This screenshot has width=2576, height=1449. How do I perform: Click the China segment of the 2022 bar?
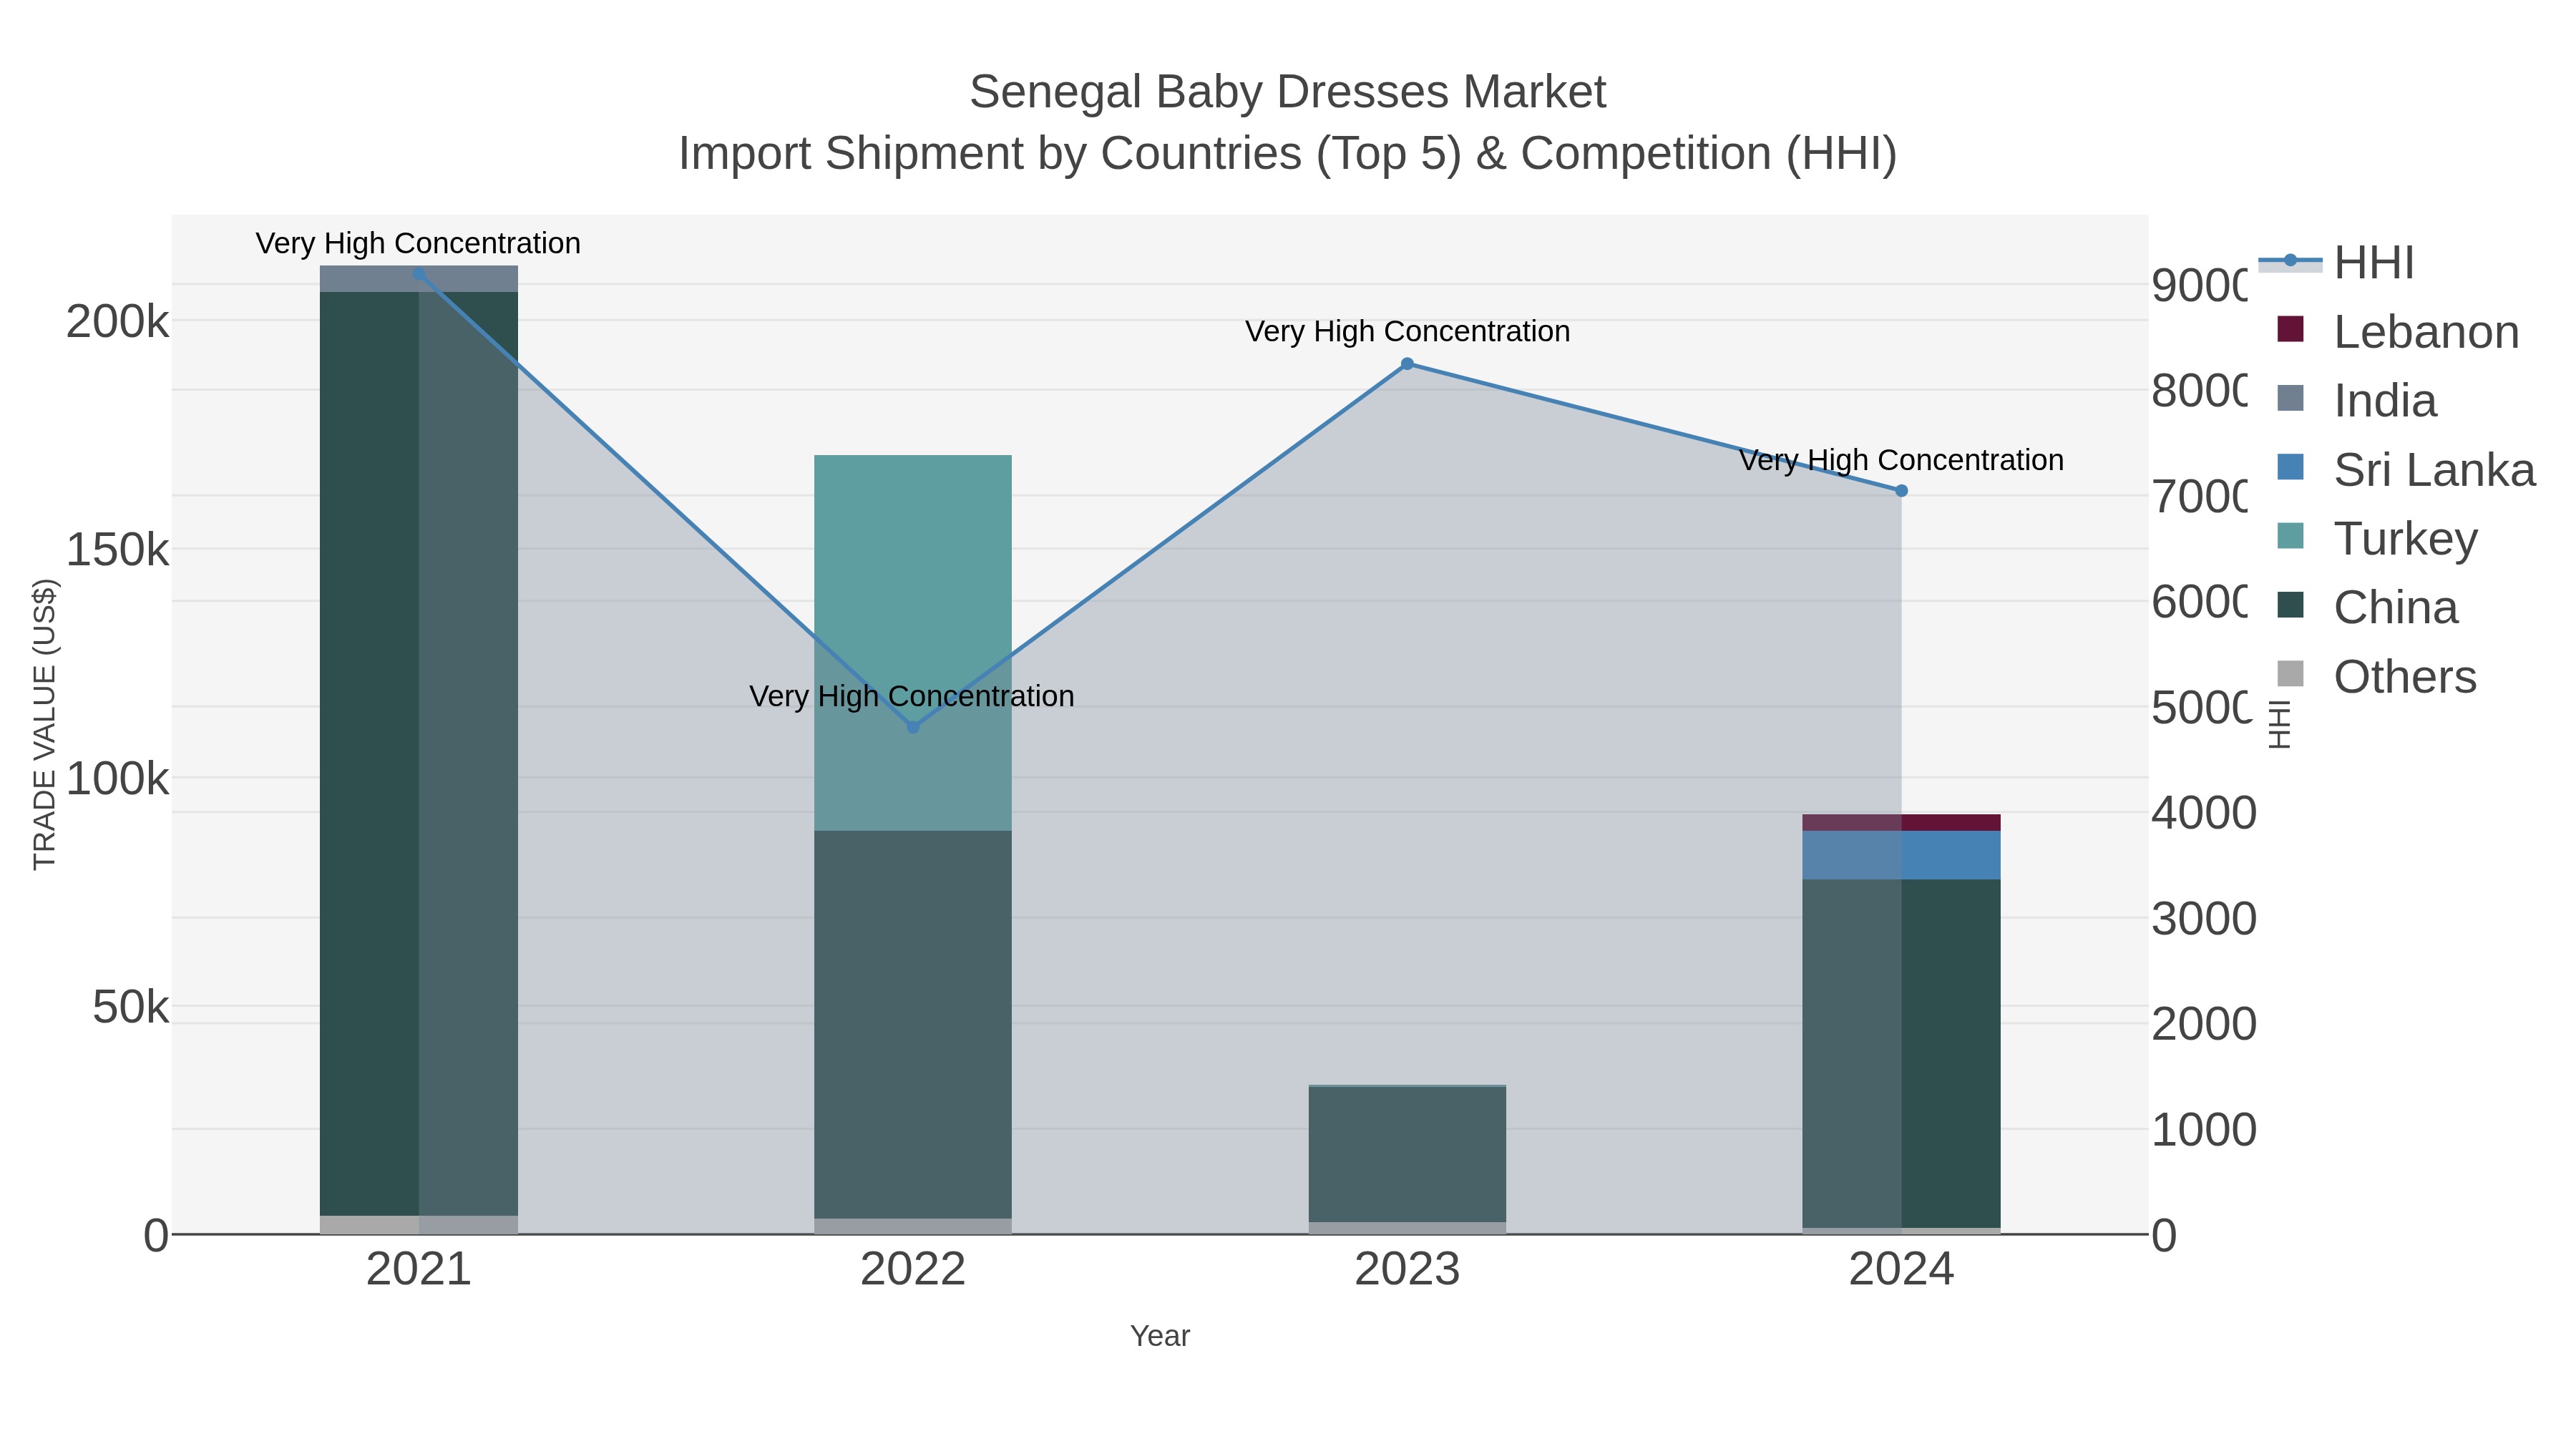click(913, 1025)
